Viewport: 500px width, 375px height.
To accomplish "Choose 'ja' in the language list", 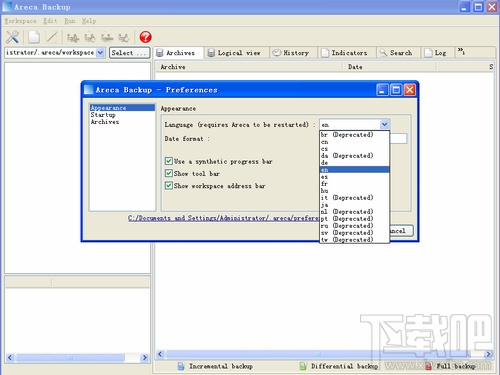I will (x=354, y=205).
